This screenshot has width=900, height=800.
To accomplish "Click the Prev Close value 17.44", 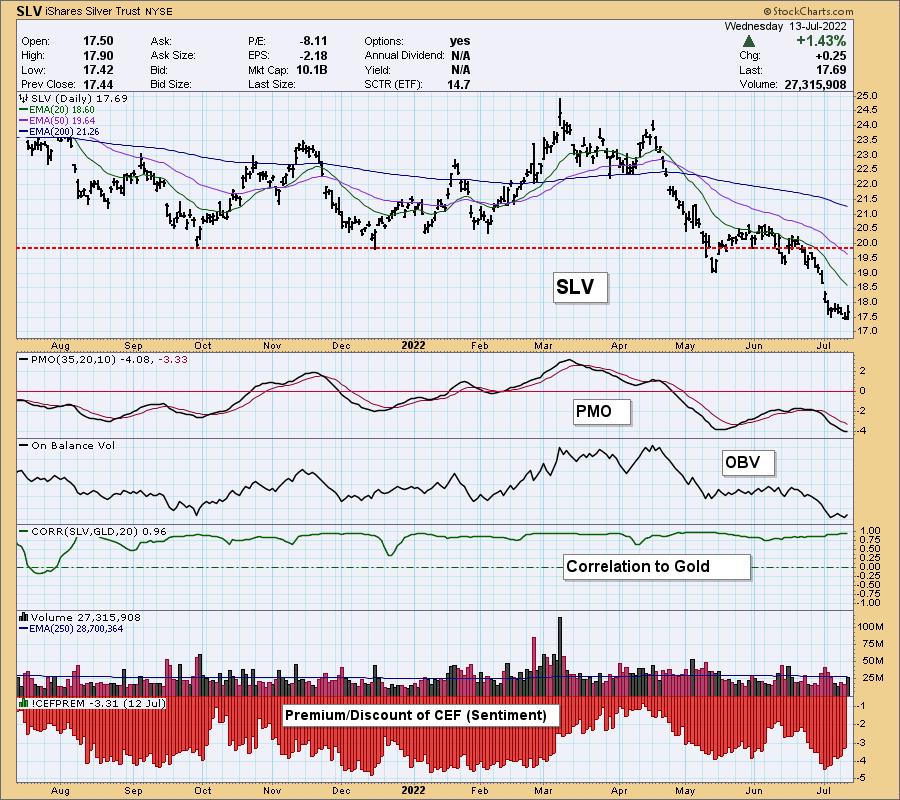I will point(98,84).
